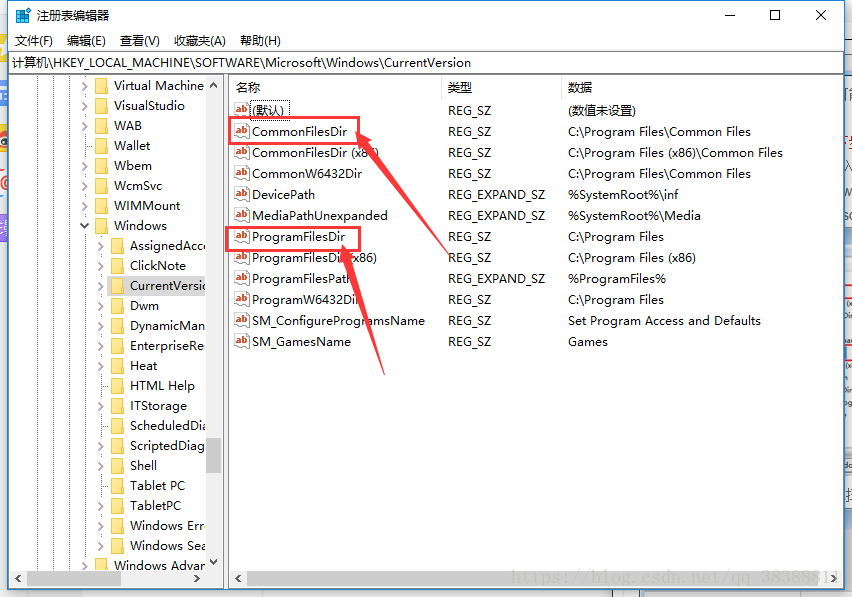The image size is (852, 597).
Task: Collapse the Windows tree node
Action: pos(85,226)
